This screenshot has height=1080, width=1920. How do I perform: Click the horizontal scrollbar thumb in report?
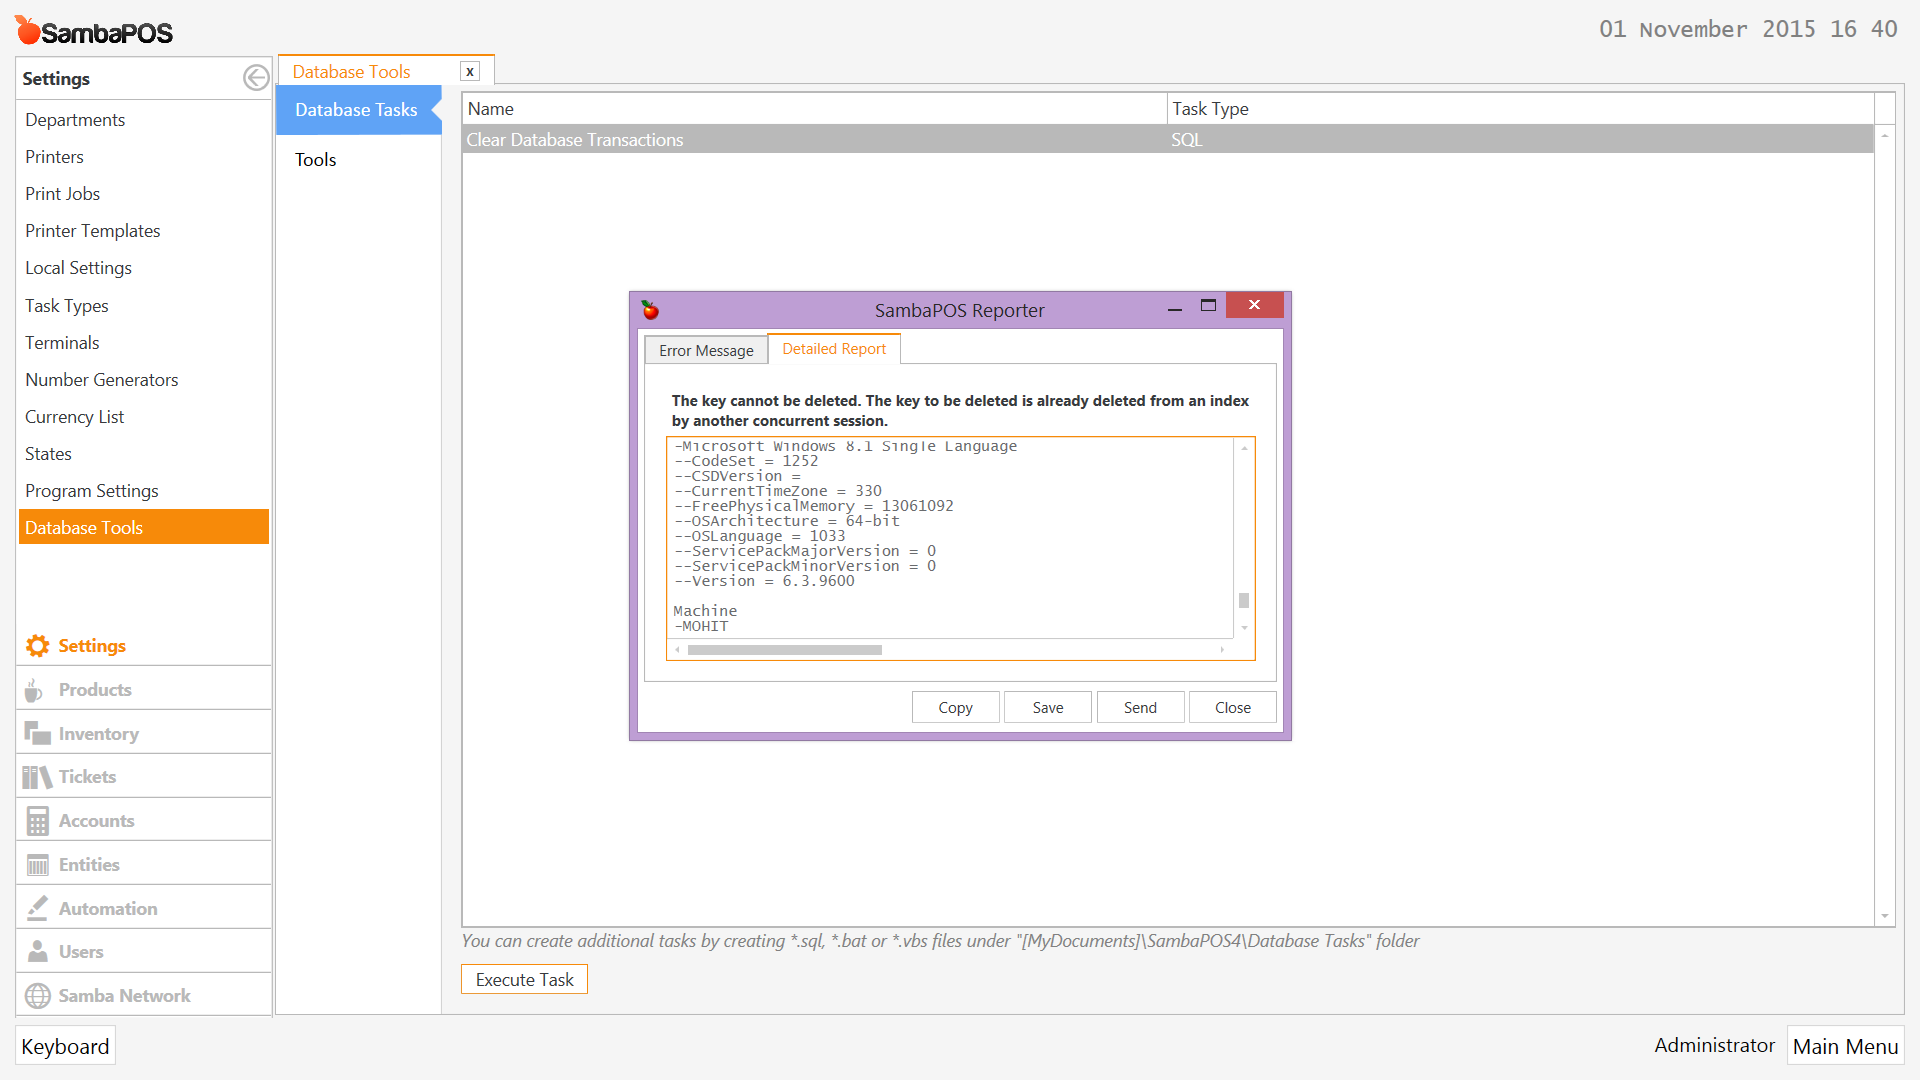785,650
